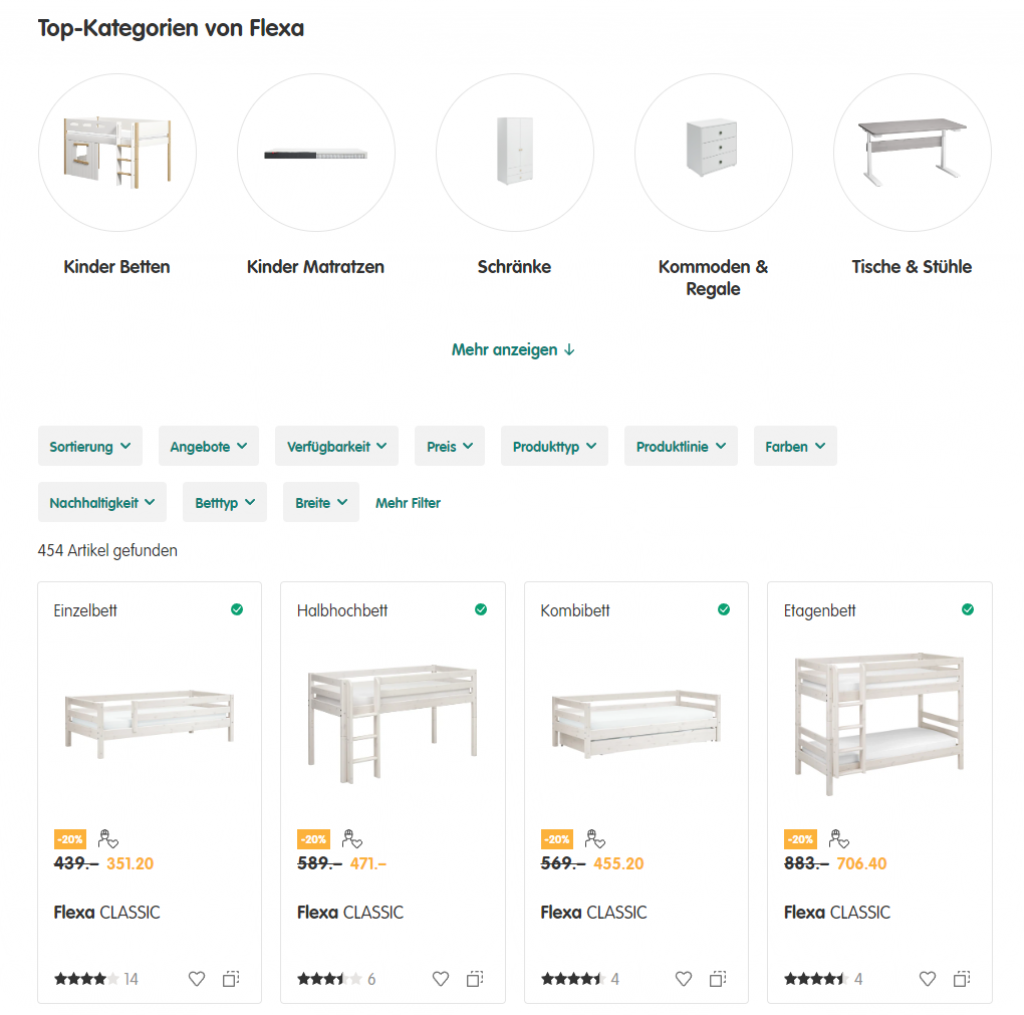Add Einzelbett to wishlist with heart icon
Screen dimensions: 1024x1015
point(197,979)
